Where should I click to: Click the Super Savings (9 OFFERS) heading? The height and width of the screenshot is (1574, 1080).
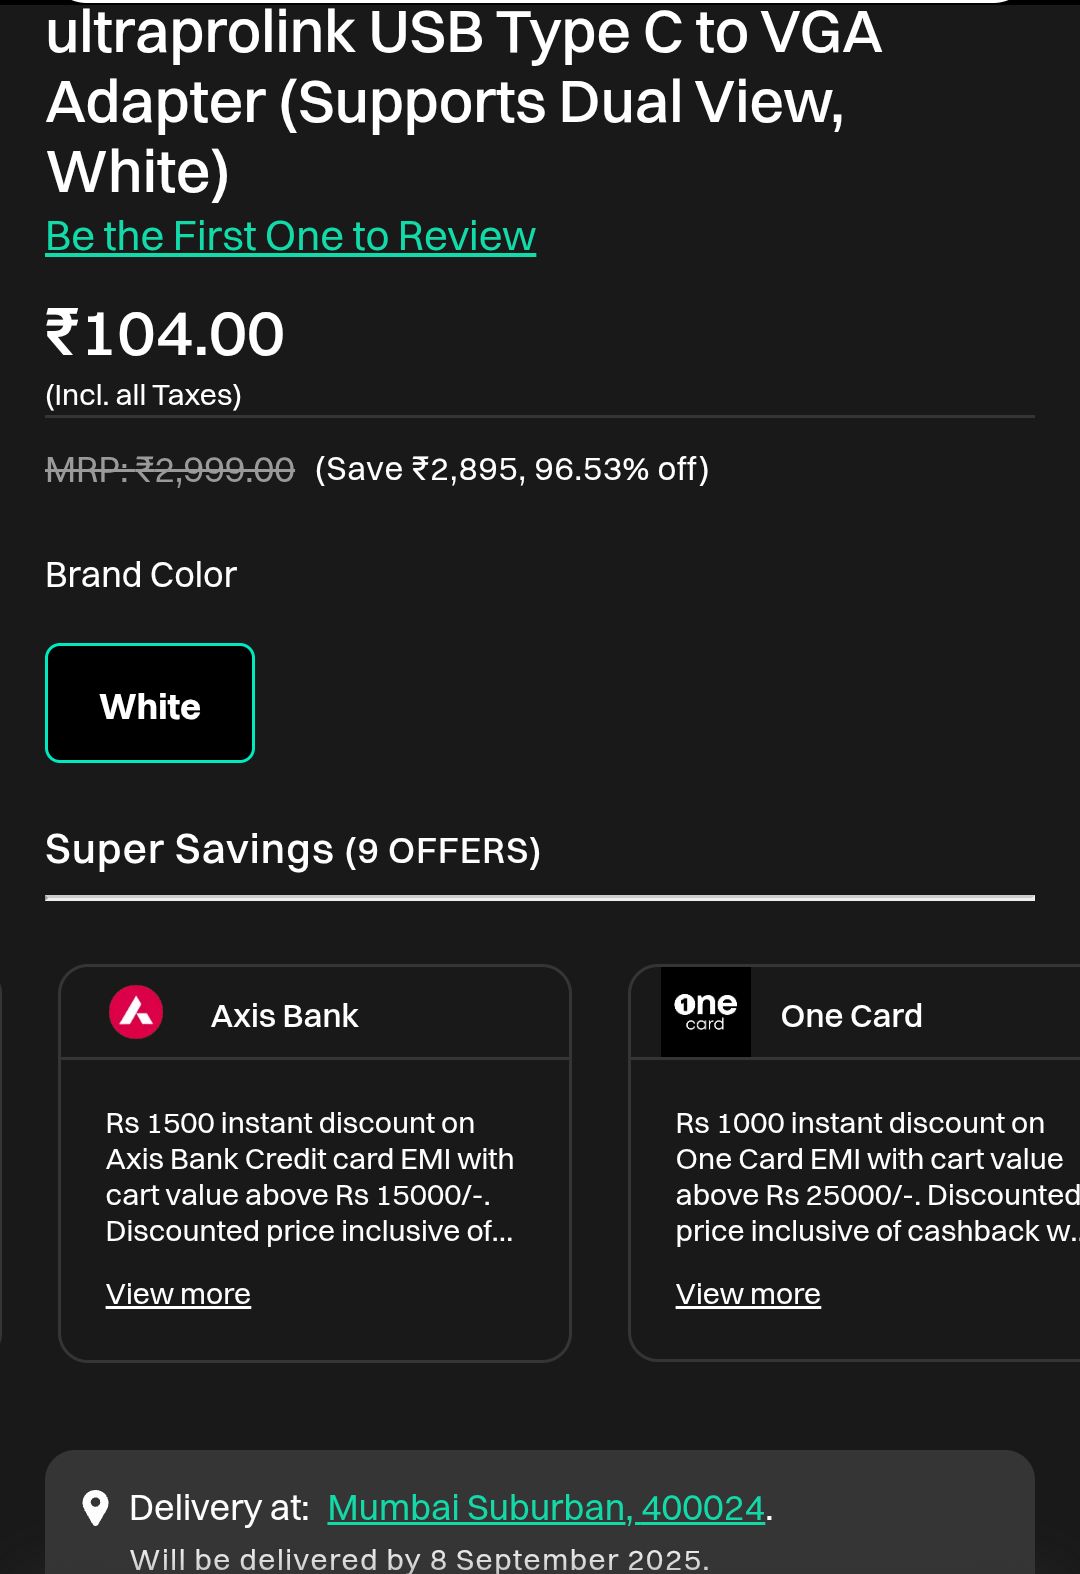[293, 850]
